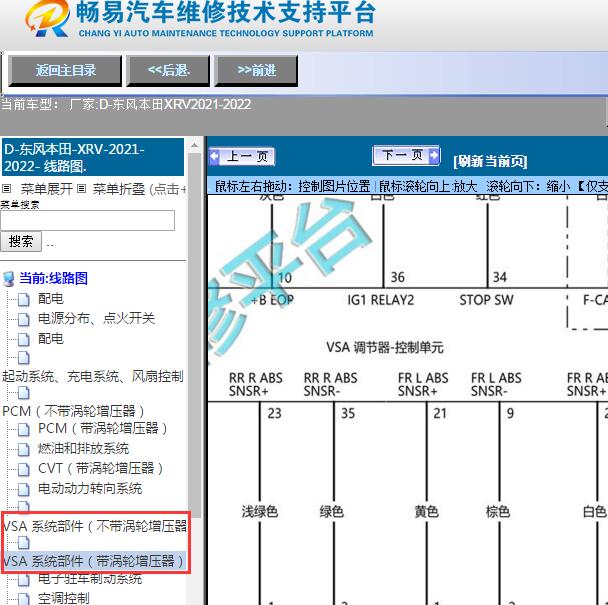Click the FR L ABS SNSR+ label
608x605 pixels.
click(x=423, y=384)
